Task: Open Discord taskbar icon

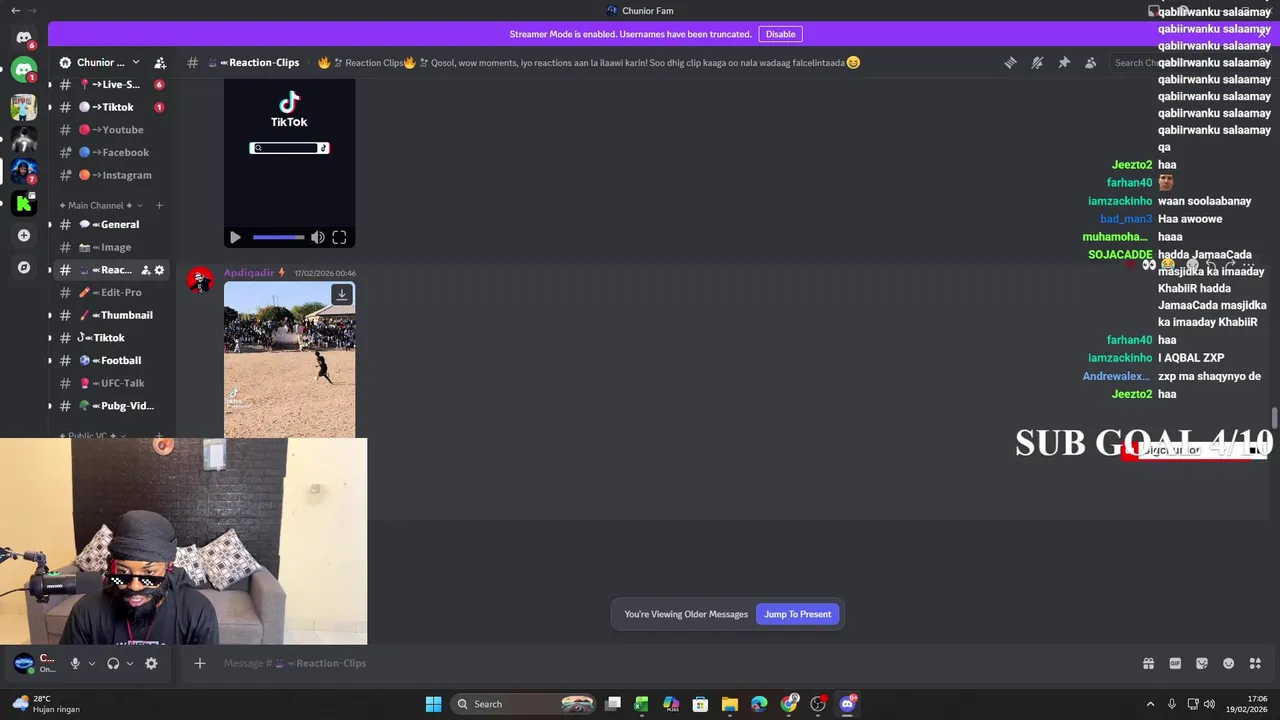Action: coord(847,704)
